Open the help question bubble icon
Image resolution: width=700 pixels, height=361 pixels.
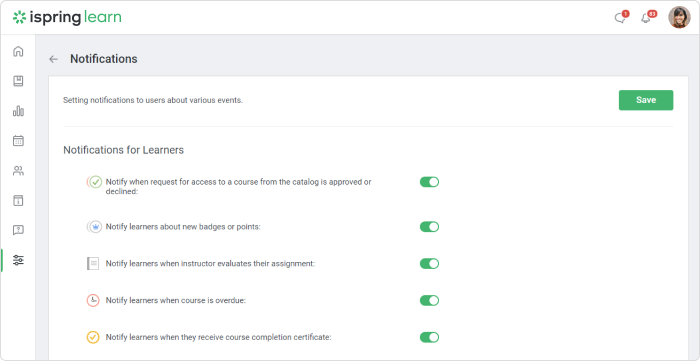18,230
